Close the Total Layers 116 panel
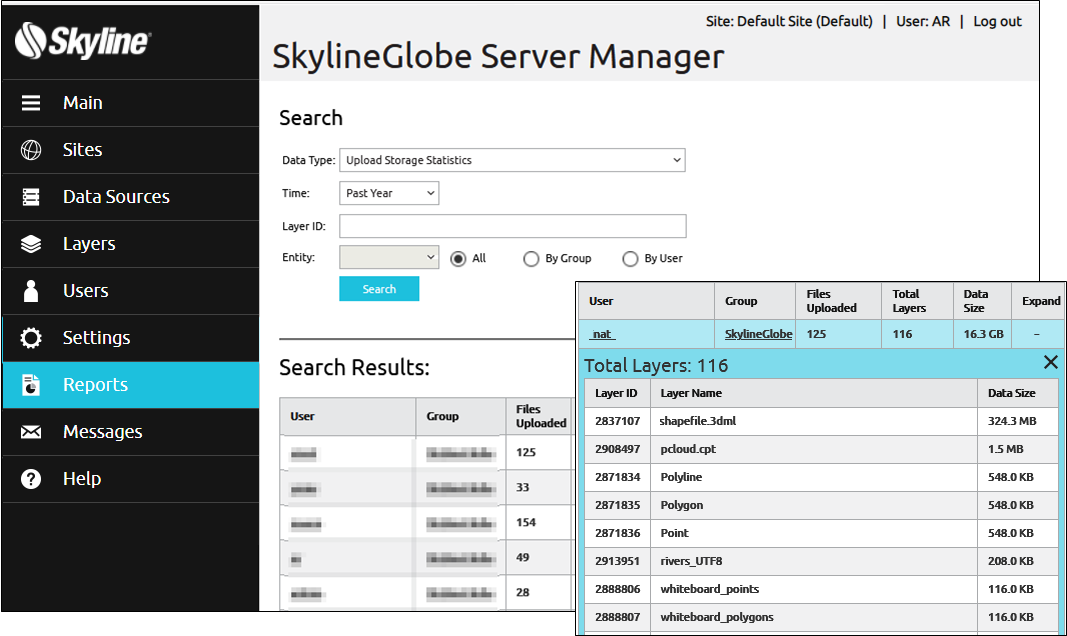Screen dimensions: 1067x636 click(1051, 363)
